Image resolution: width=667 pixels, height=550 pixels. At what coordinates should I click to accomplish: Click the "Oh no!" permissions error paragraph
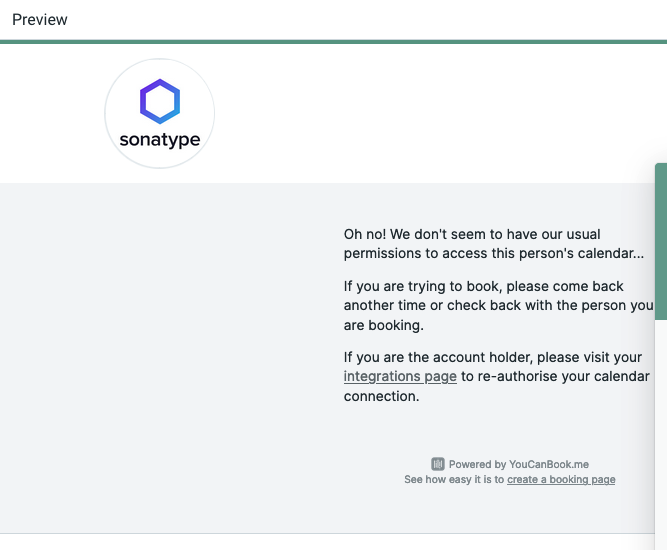point(493,244)
